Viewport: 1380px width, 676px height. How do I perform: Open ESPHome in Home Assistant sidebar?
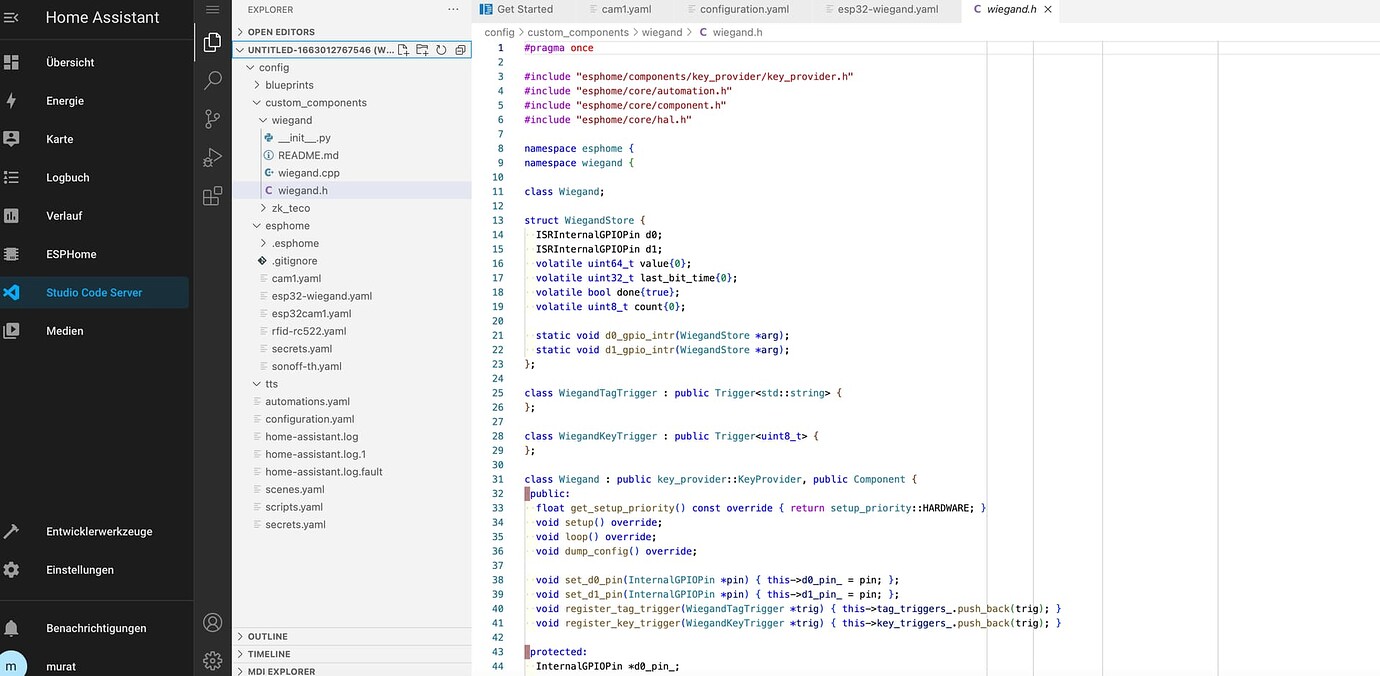tap(71, 254)
